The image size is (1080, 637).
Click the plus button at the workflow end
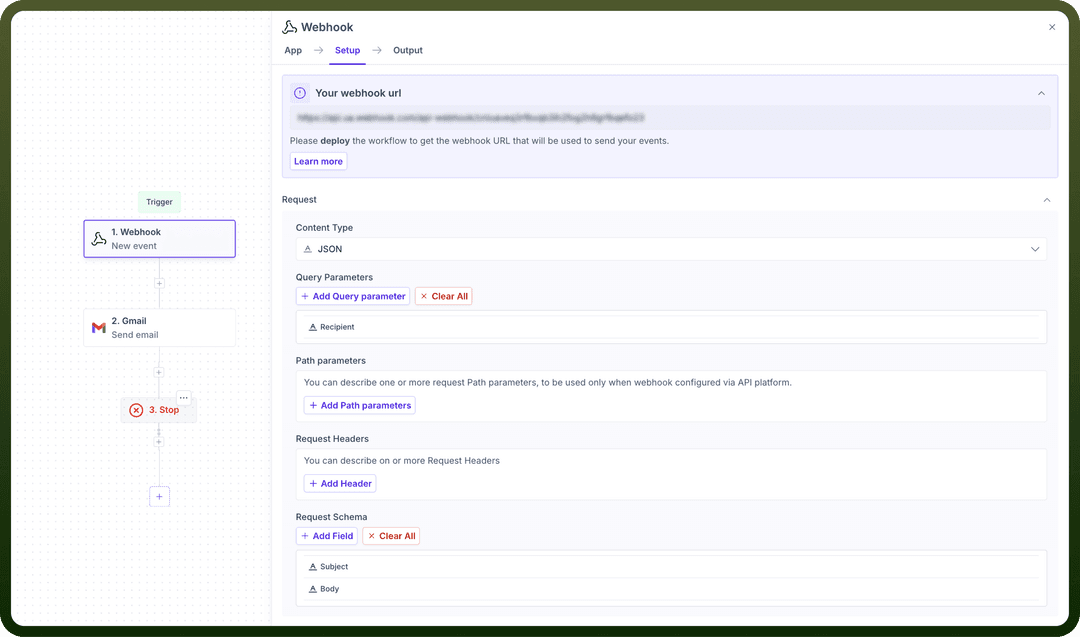[159, 497]
